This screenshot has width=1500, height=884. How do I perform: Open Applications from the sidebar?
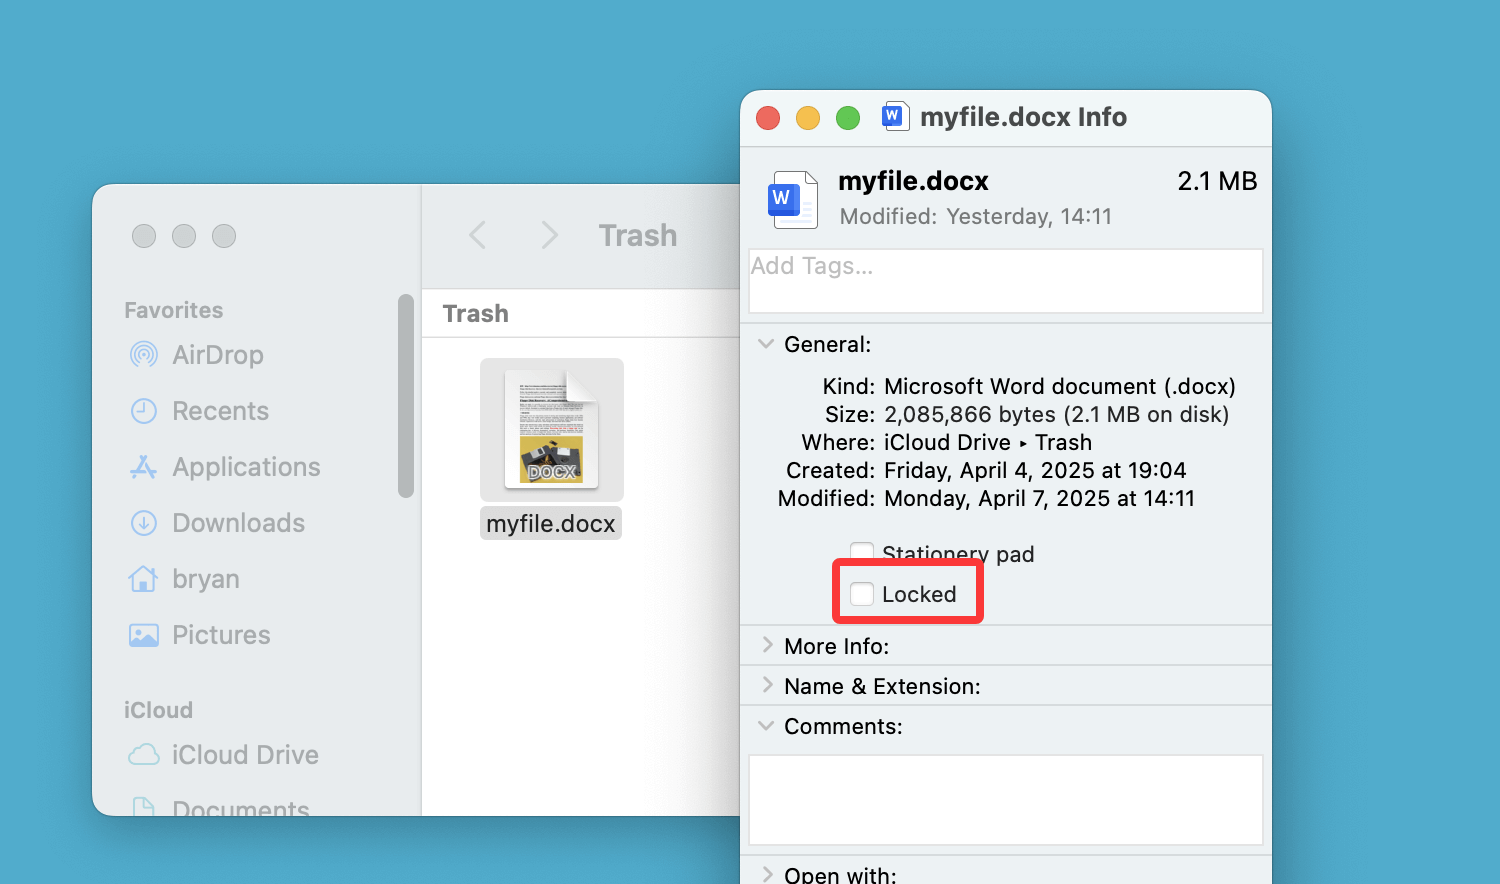245,467
